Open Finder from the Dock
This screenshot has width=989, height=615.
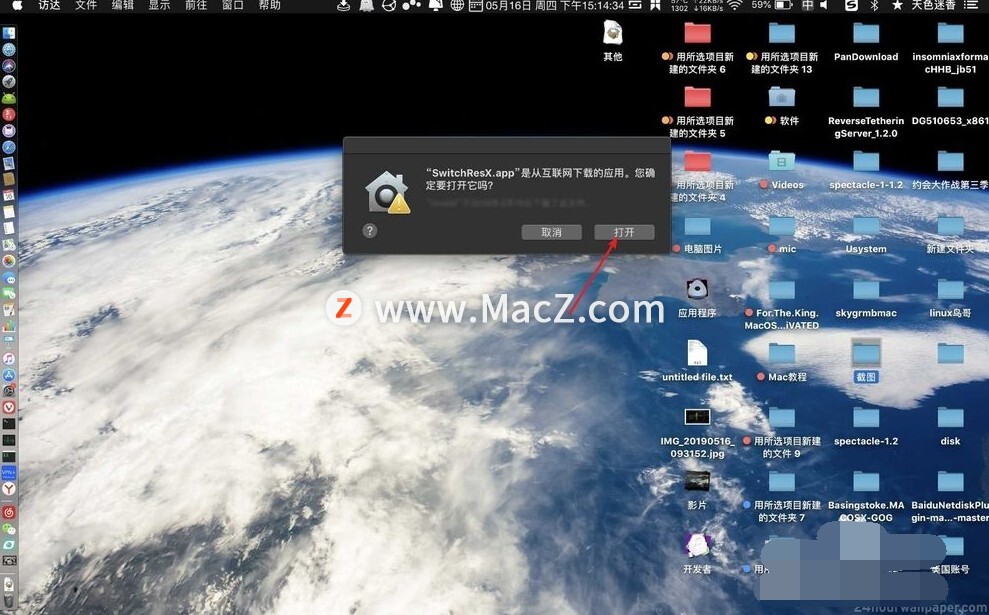pos(9,33)
